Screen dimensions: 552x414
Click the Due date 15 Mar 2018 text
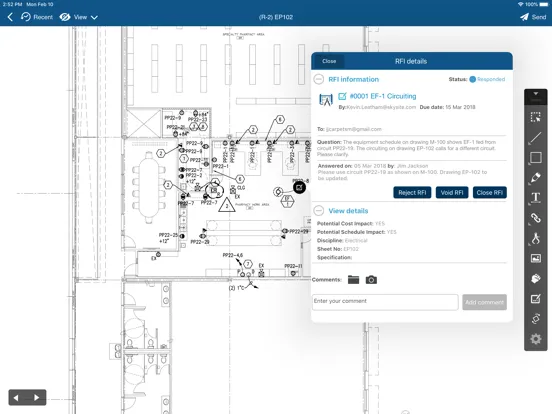point(447,107)
